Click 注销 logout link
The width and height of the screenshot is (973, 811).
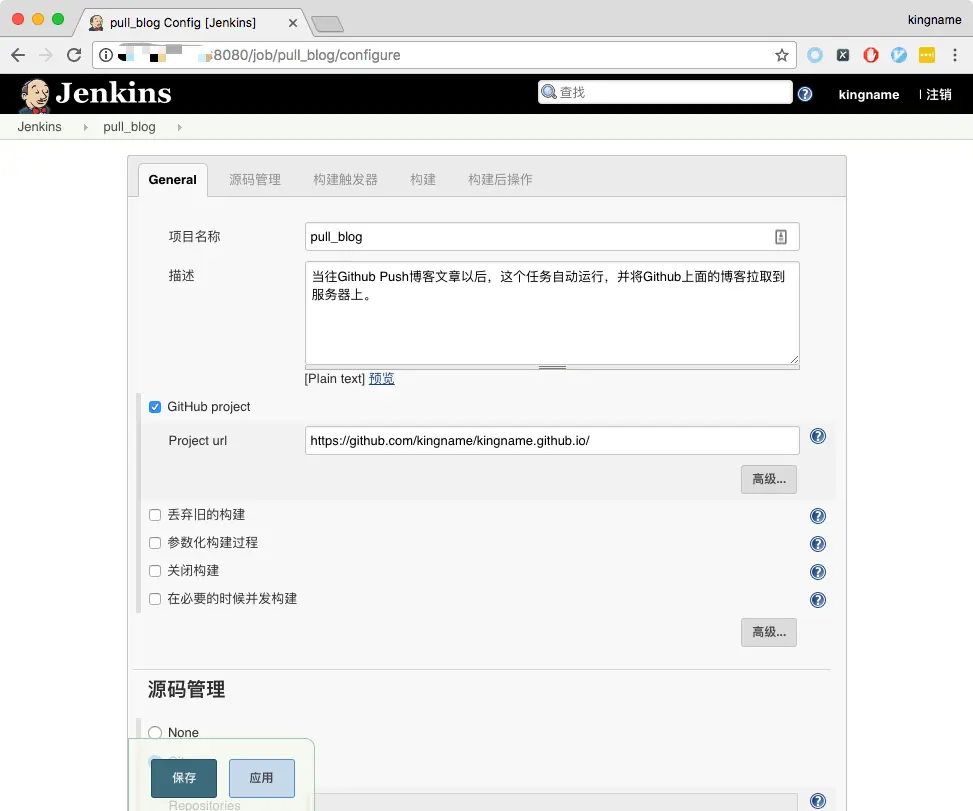pyautogui.click(x=938, y=94)
